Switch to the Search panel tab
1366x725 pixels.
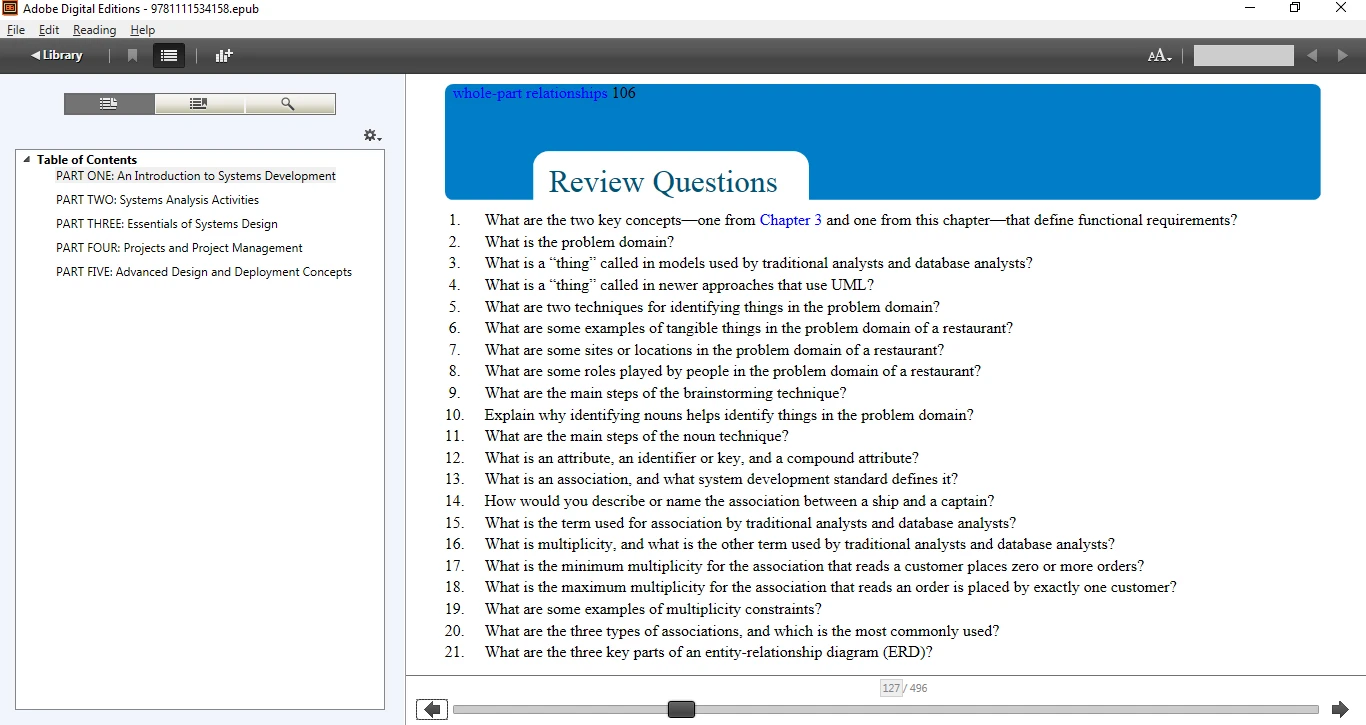[289, 104]
